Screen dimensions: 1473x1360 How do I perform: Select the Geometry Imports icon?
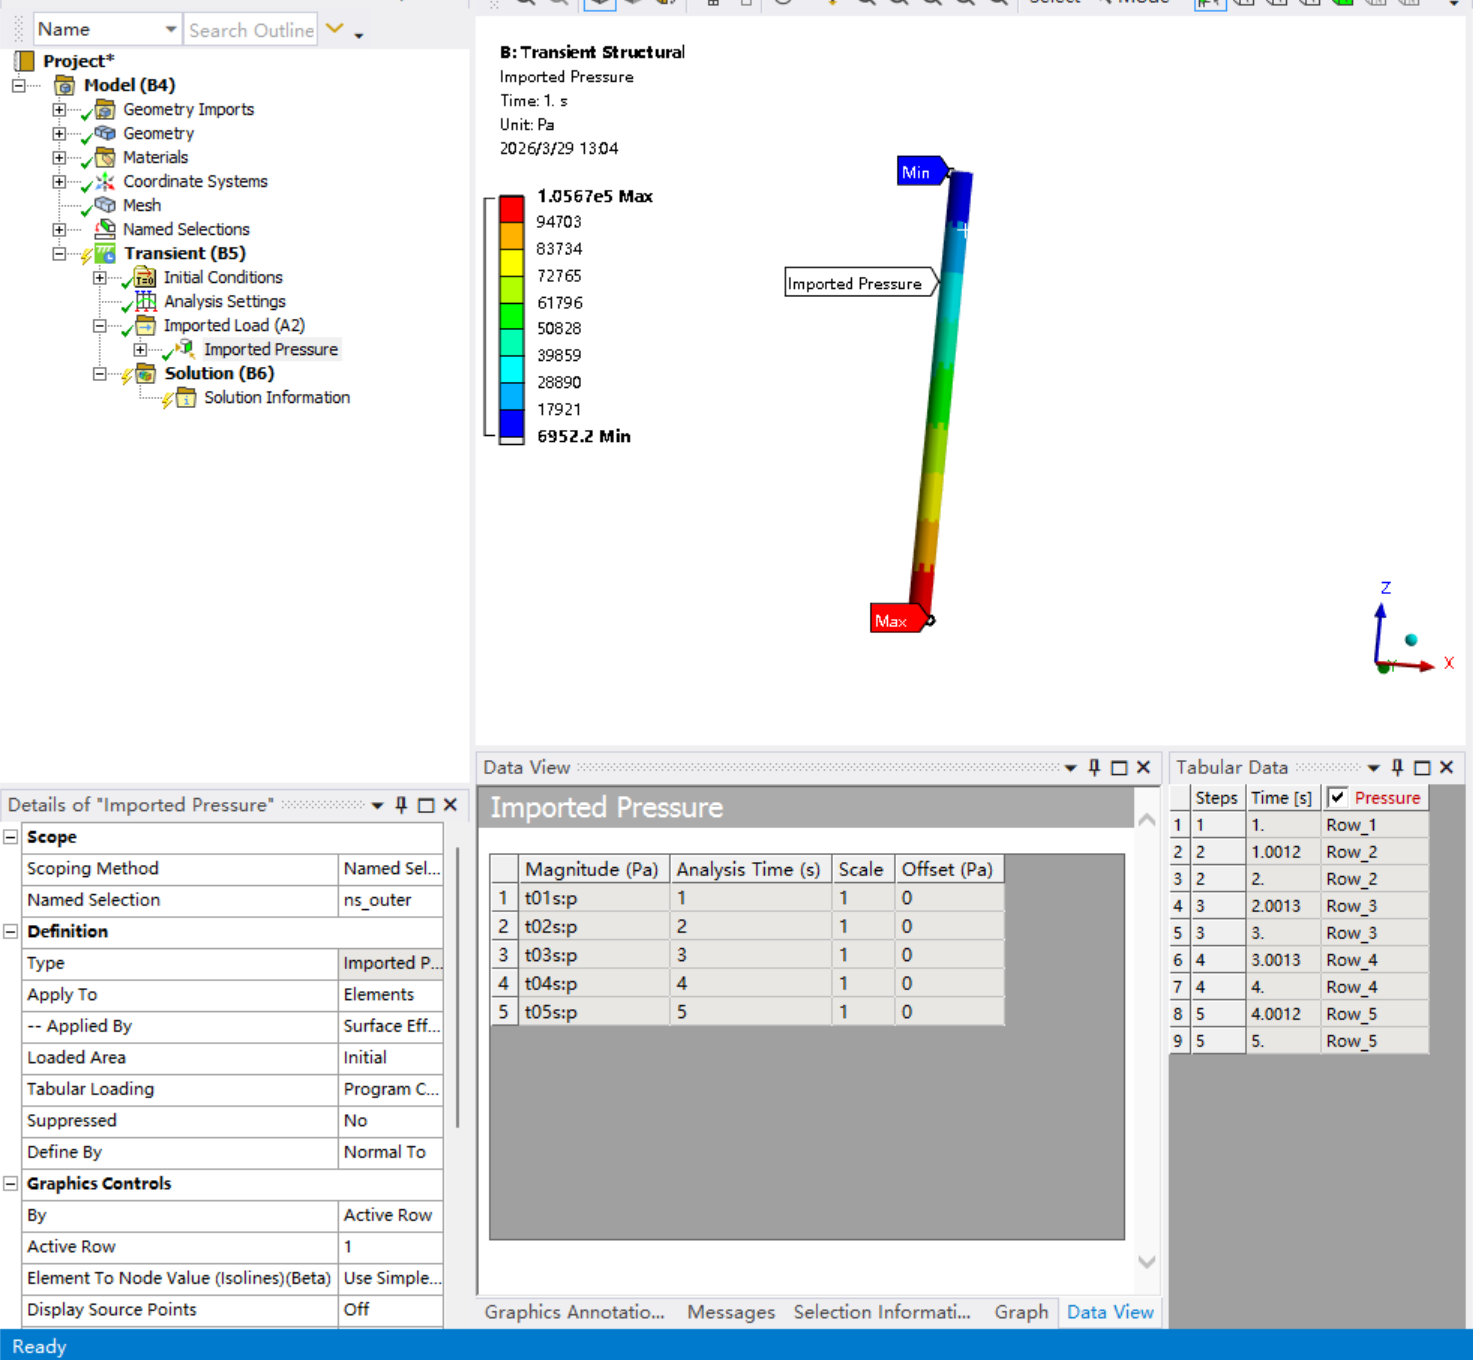click(x=105, y=109)
